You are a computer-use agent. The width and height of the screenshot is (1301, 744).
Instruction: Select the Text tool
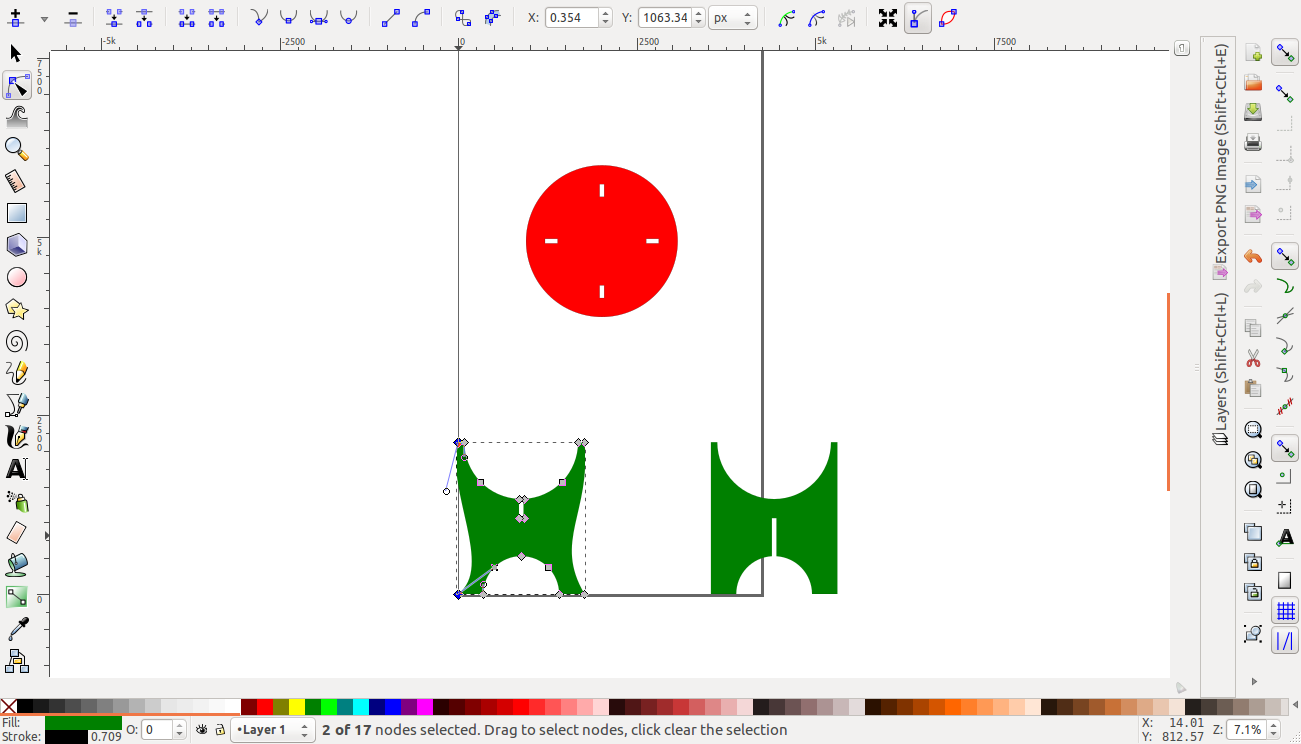click(x=16, y=469)
